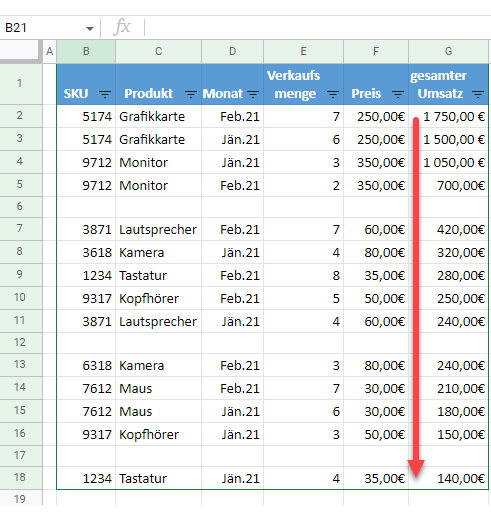Select row 6 header
Viewport: 491px width, 516px height.
point(20,207)
